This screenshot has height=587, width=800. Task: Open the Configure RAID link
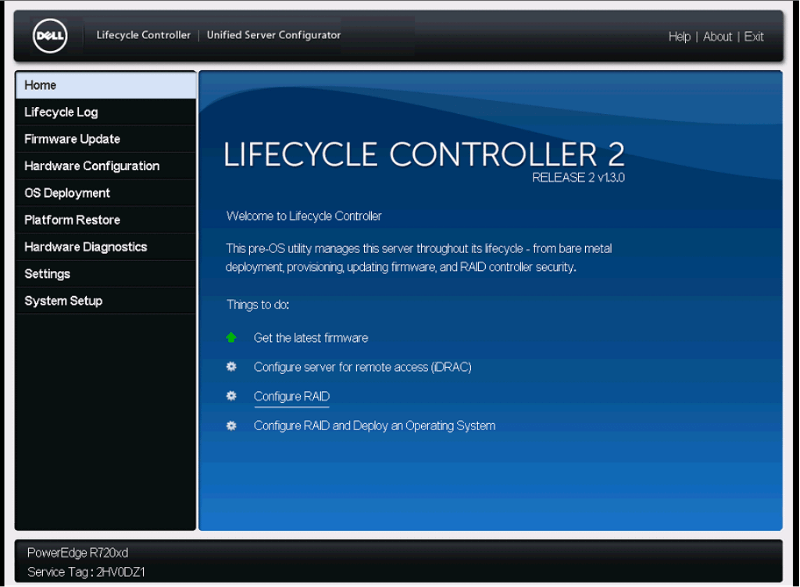coord(290,396)
